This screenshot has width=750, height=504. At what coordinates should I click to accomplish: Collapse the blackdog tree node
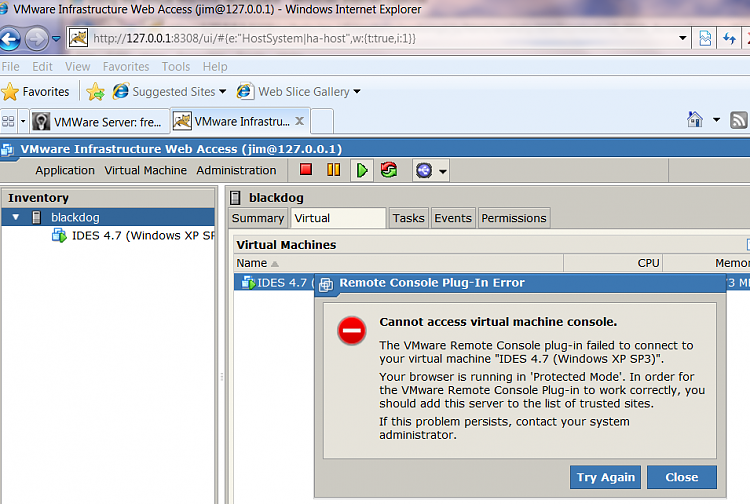point(16,217)
